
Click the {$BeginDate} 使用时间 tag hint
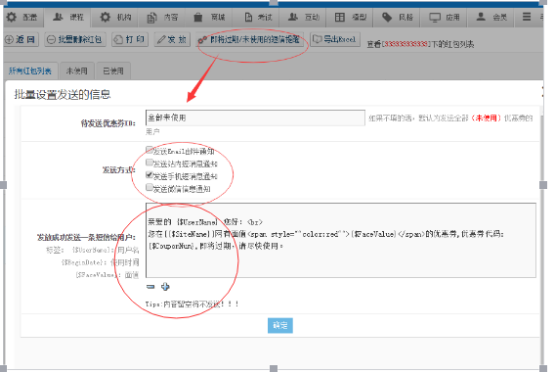click(x=100, y=262)
